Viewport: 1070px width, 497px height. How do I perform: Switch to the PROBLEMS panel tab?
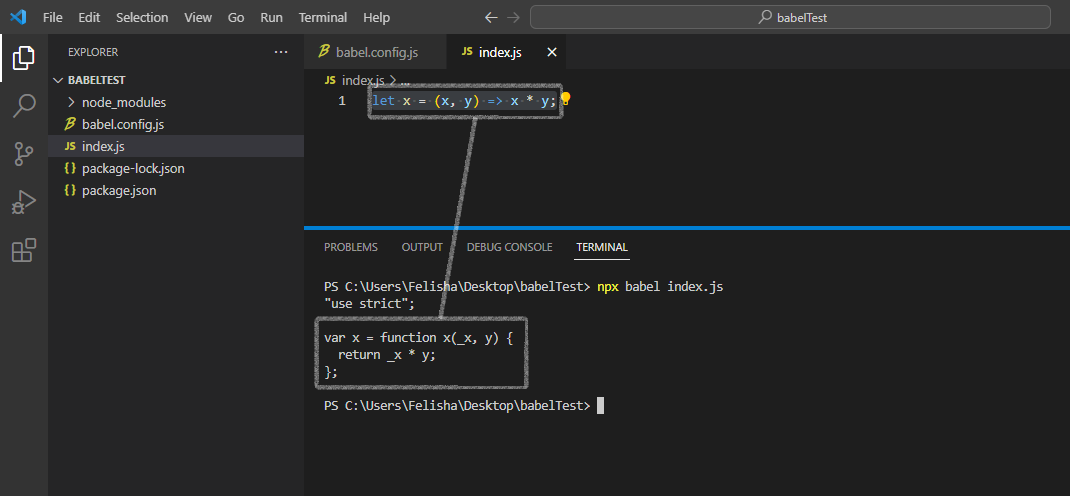pyautogui.click(x=351, y=247)
